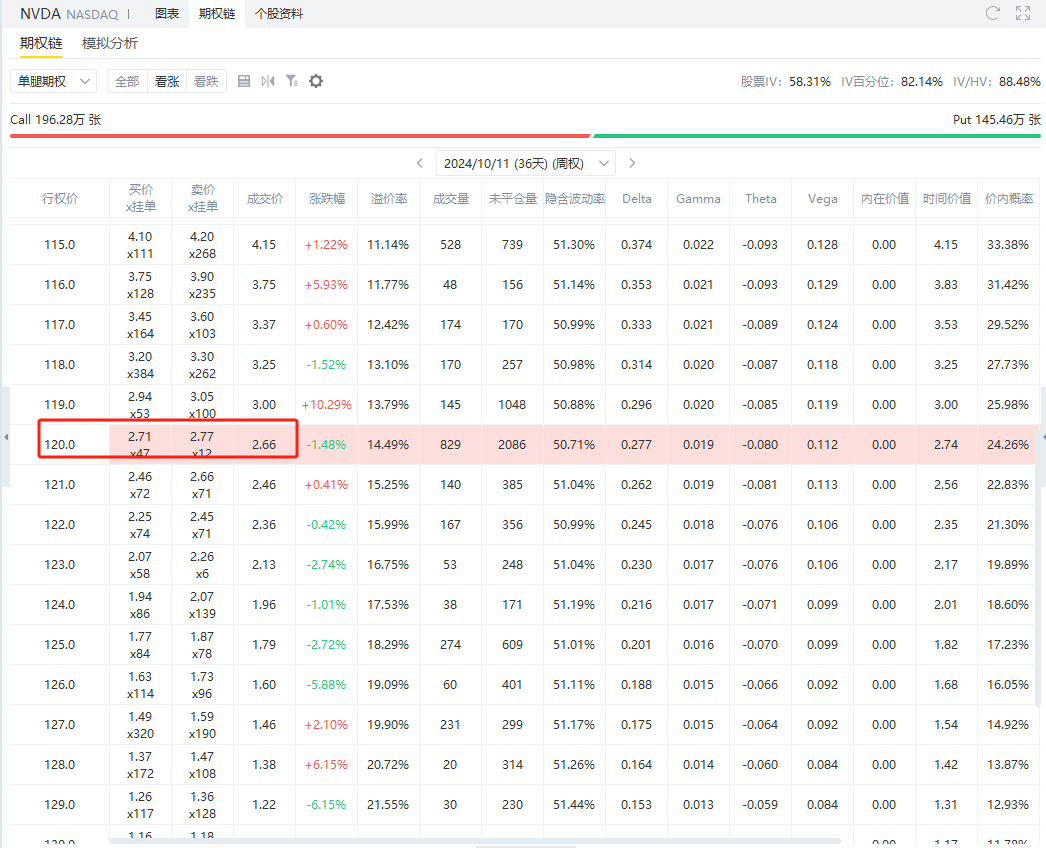Click bid price 2.71 for strike 120

coord(140,436)
